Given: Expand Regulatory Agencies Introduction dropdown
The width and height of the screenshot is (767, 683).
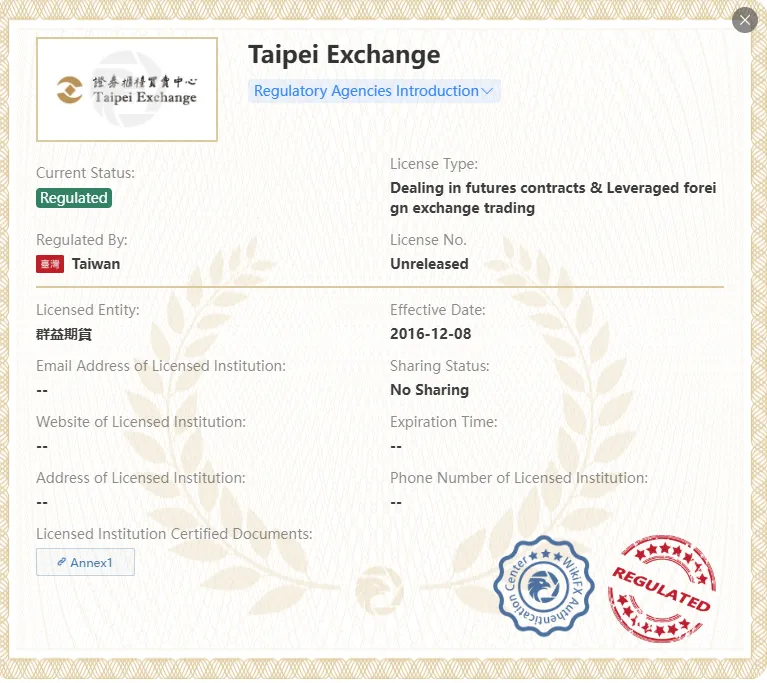Looking at the screenshot, I should (374, 91).
